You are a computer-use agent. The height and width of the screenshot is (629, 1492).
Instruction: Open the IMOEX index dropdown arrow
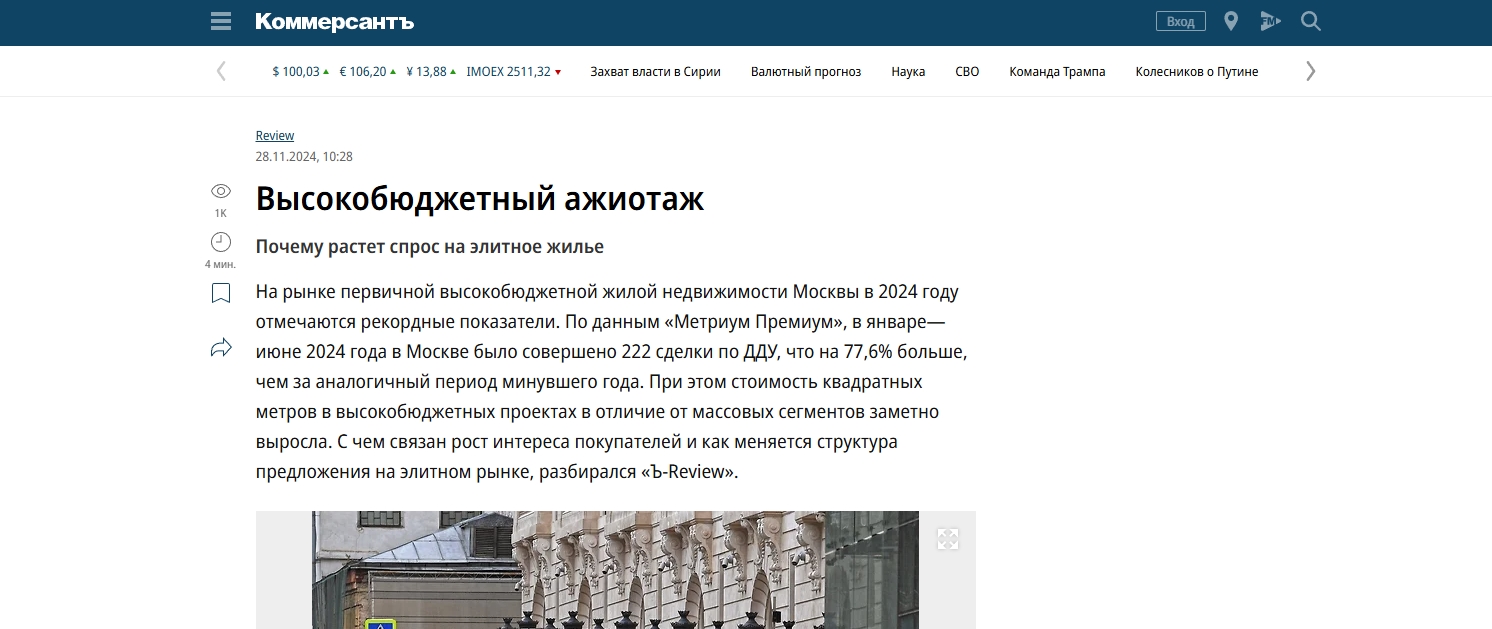tap(557, 71)
